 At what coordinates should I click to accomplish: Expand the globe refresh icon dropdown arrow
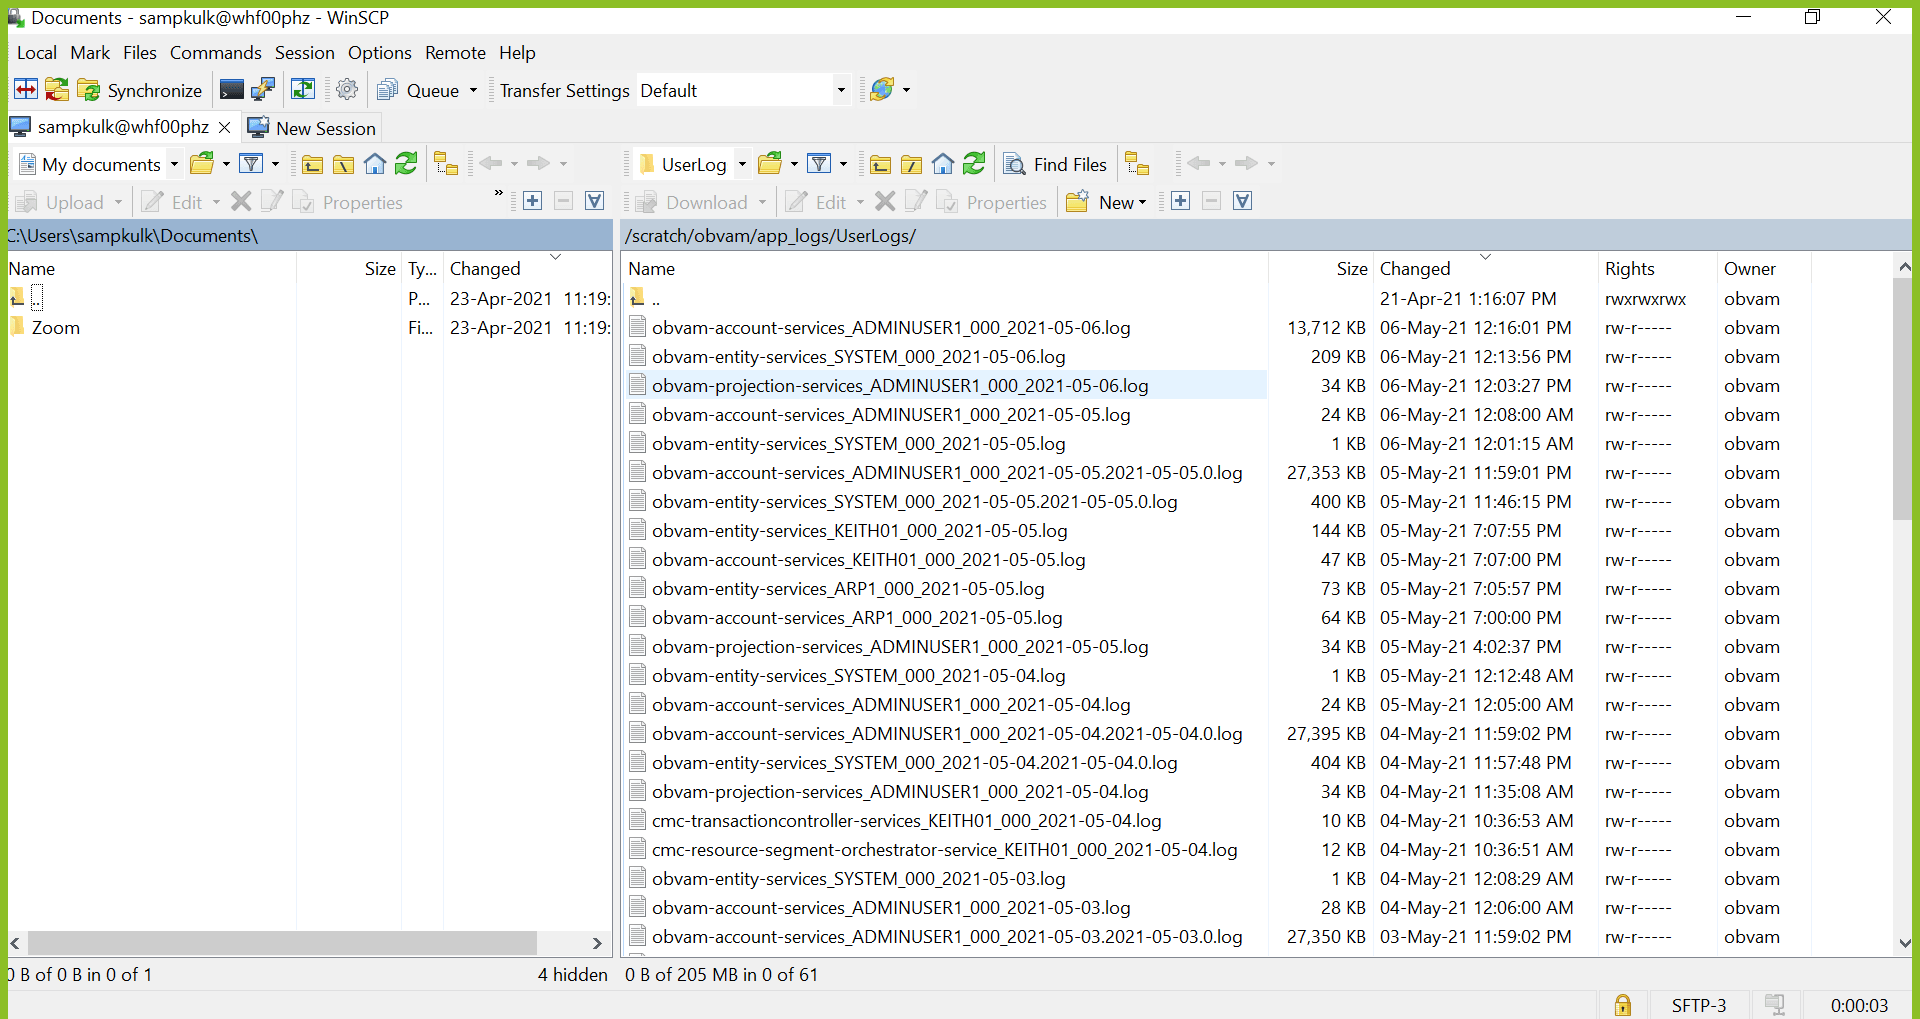pyautogui.click(x=907, y=90)
